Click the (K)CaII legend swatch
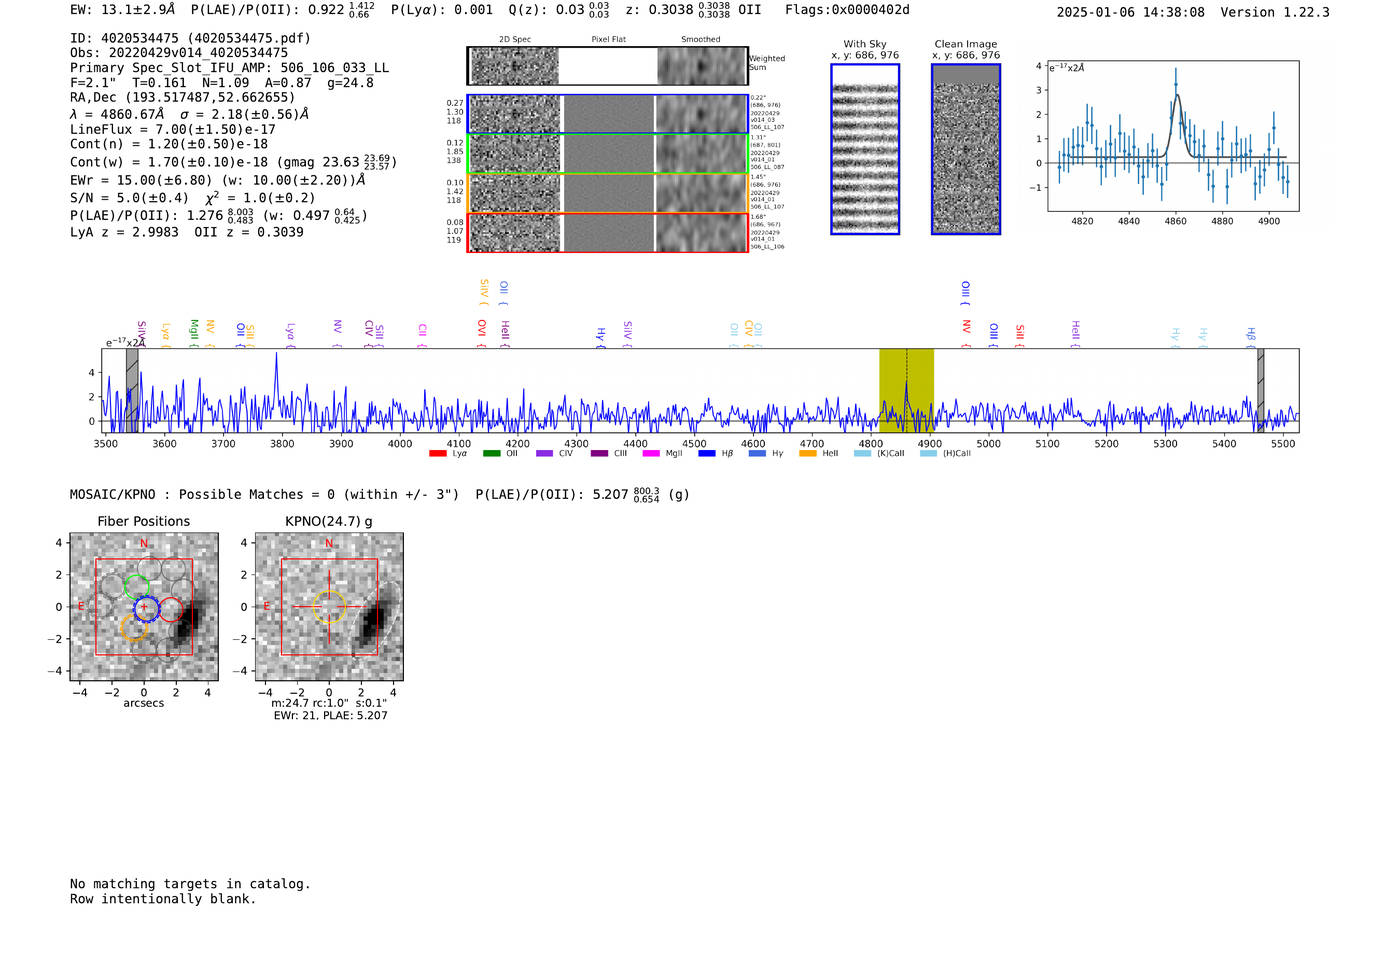The height and width of the screenshot is (953, 1400). 863,454
